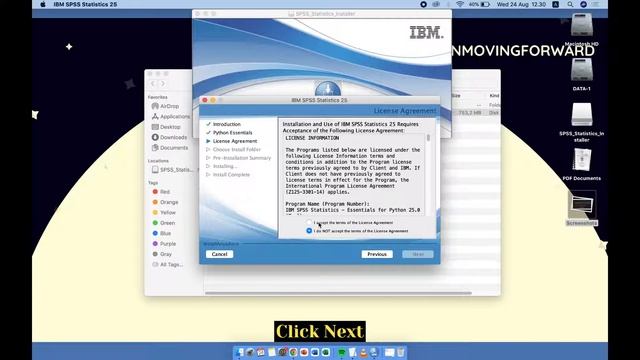
Task: Click the Choose Install Folder step
Action: 236,149
